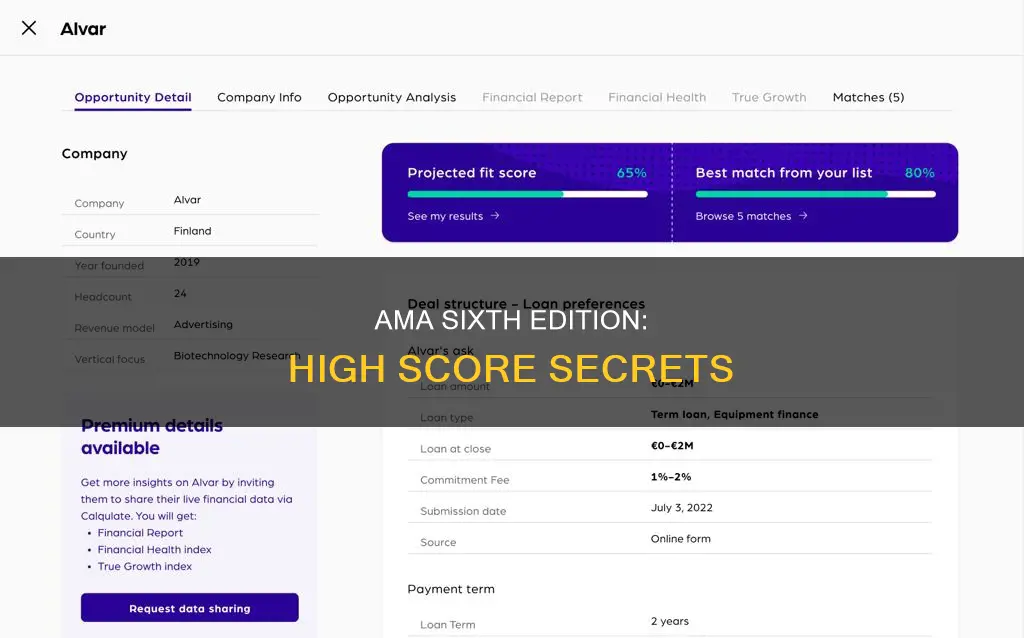Select the Financial Report tab
The height and width of the screenshot is (638, 1024).
point(532,97)
